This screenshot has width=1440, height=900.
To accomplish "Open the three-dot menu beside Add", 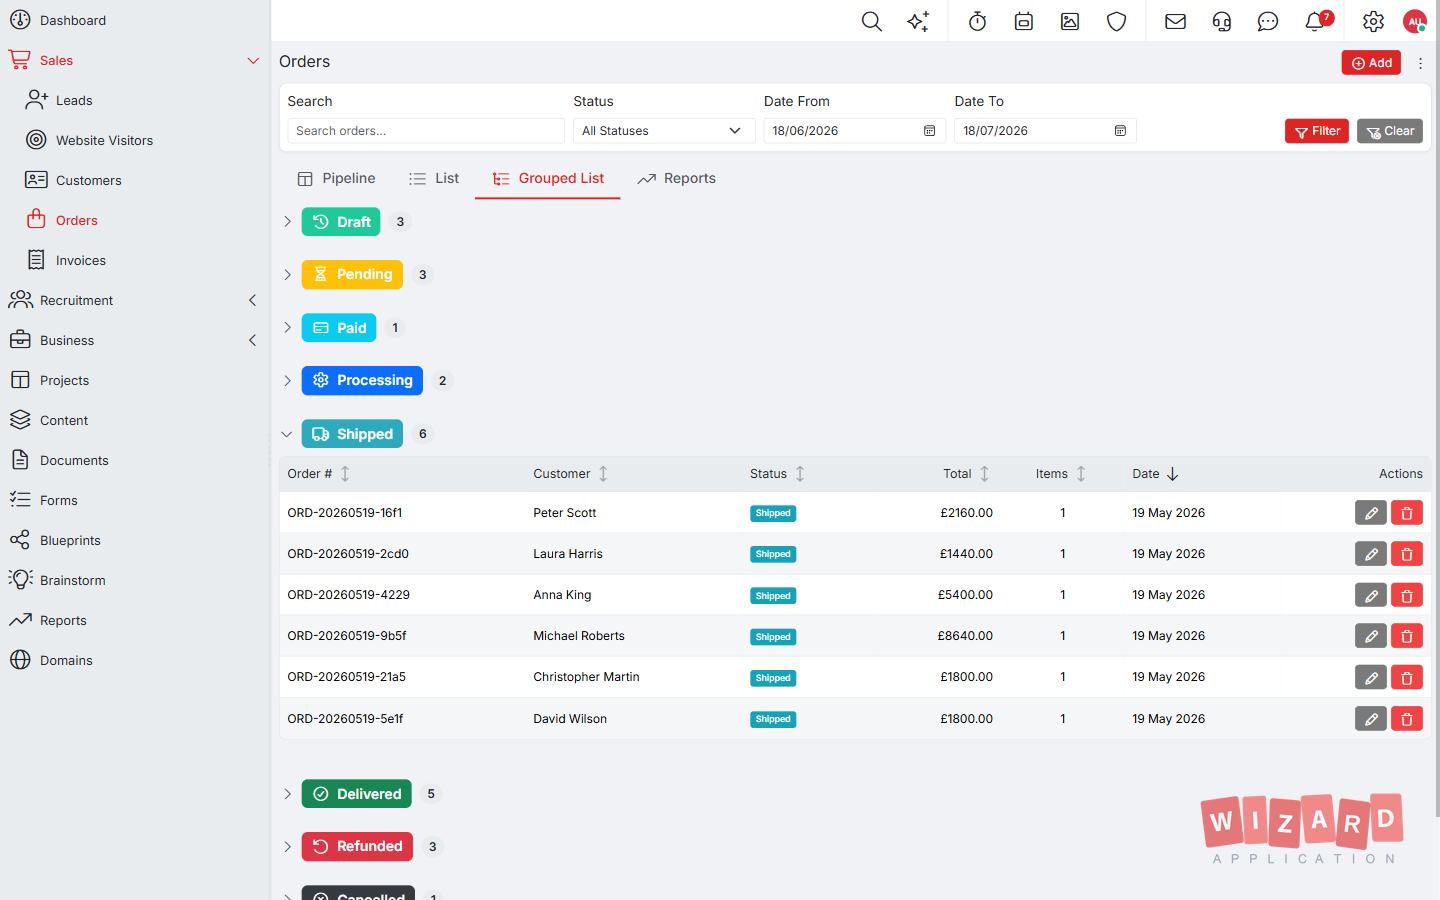I will pyautogui.click(x=1420, y=63).
